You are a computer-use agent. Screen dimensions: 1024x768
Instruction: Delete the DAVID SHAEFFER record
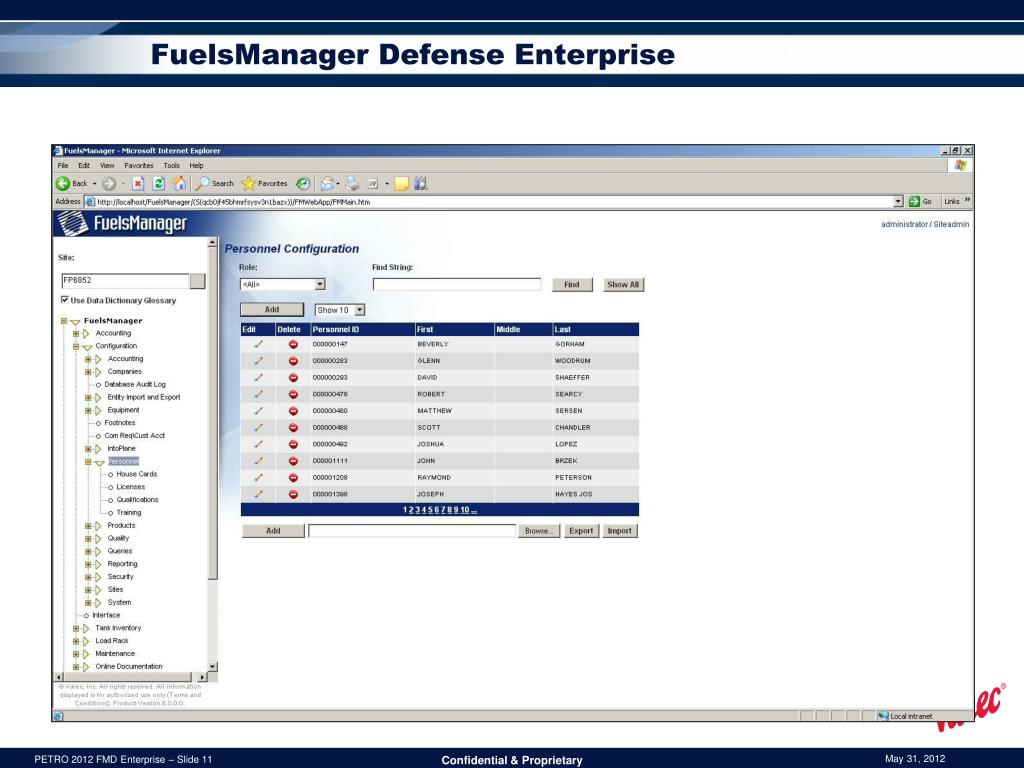pos(293,377)
